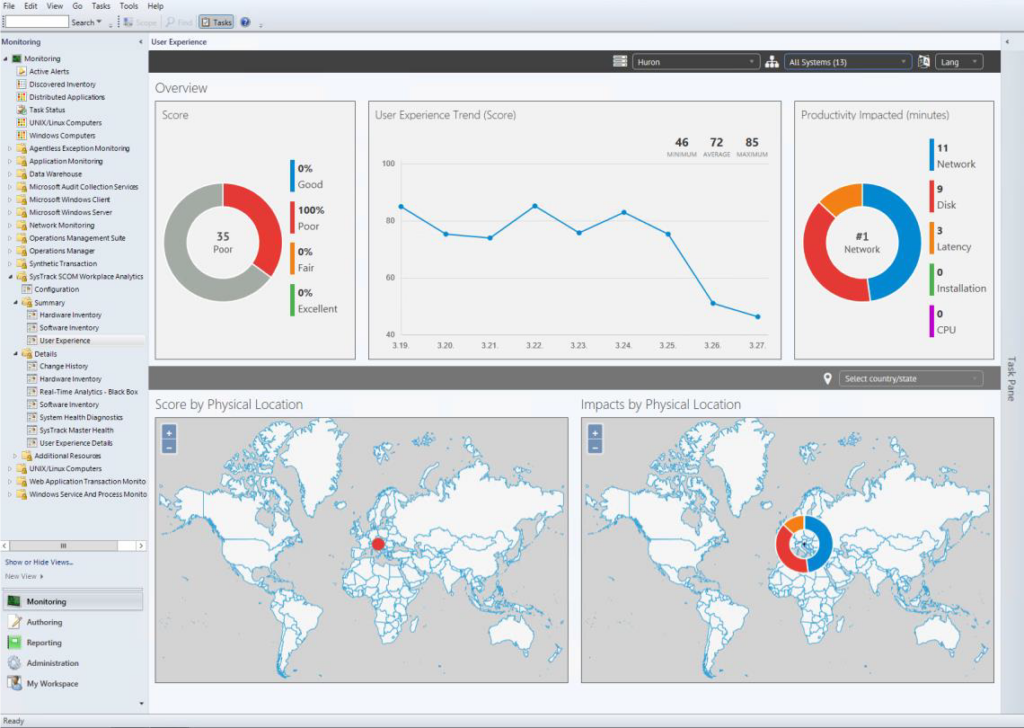Collapse the Details folder
Image resolution: width=1024 pixels, height=728 pixels.
[16, 354]
